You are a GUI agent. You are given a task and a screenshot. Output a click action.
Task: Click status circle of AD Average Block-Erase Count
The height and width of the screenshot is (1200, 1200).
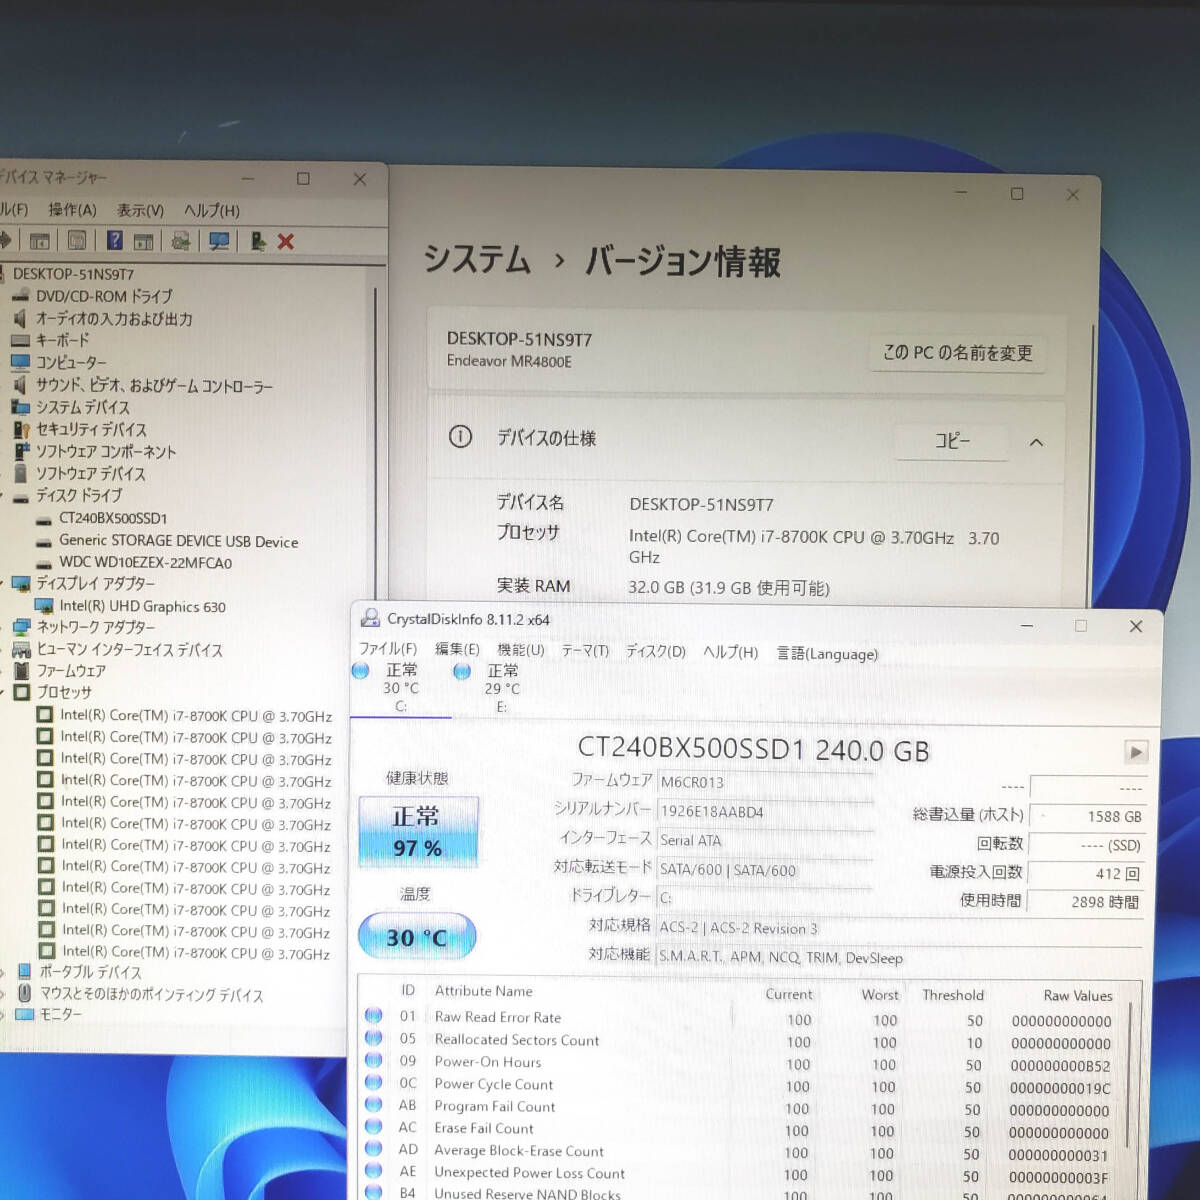tap(374, 1149)
